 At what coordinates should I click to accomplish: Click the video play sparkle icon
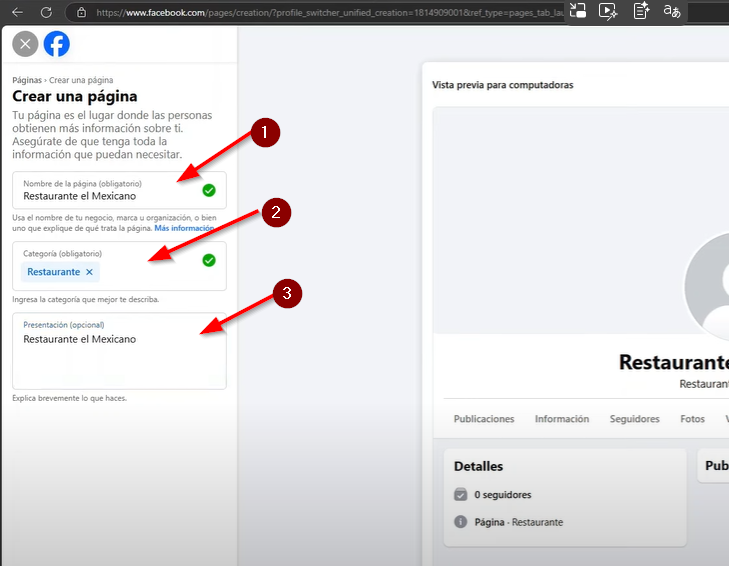click(x=608, y=11)
